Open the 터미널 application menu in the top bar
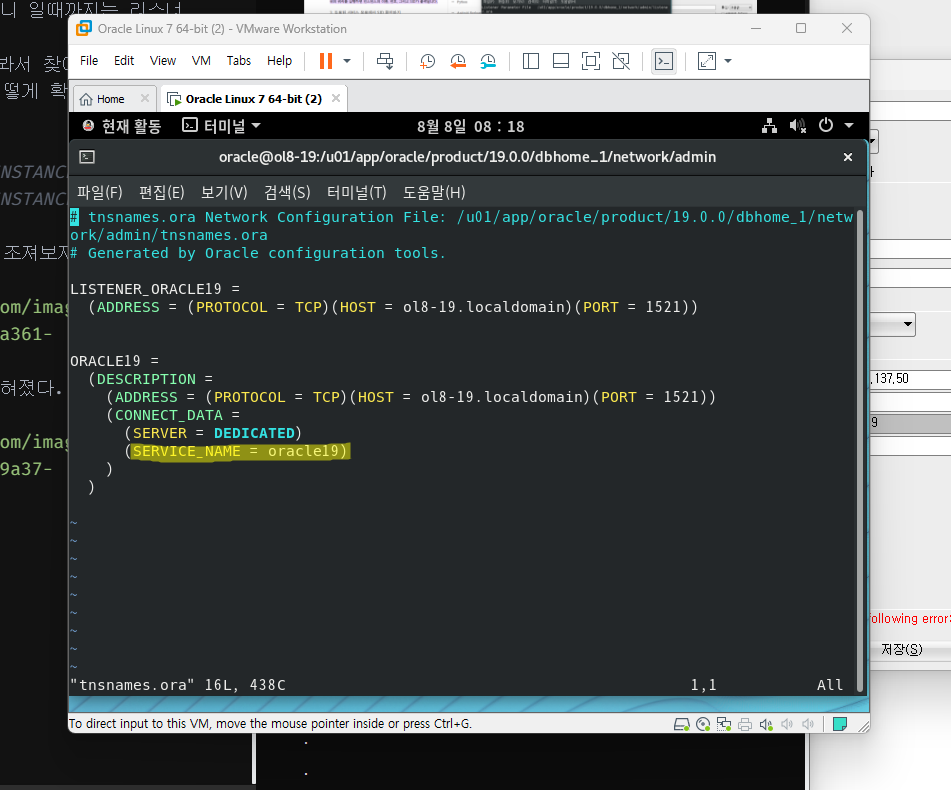The height and width of the screenshot is (790, 951). pos(221,126)
